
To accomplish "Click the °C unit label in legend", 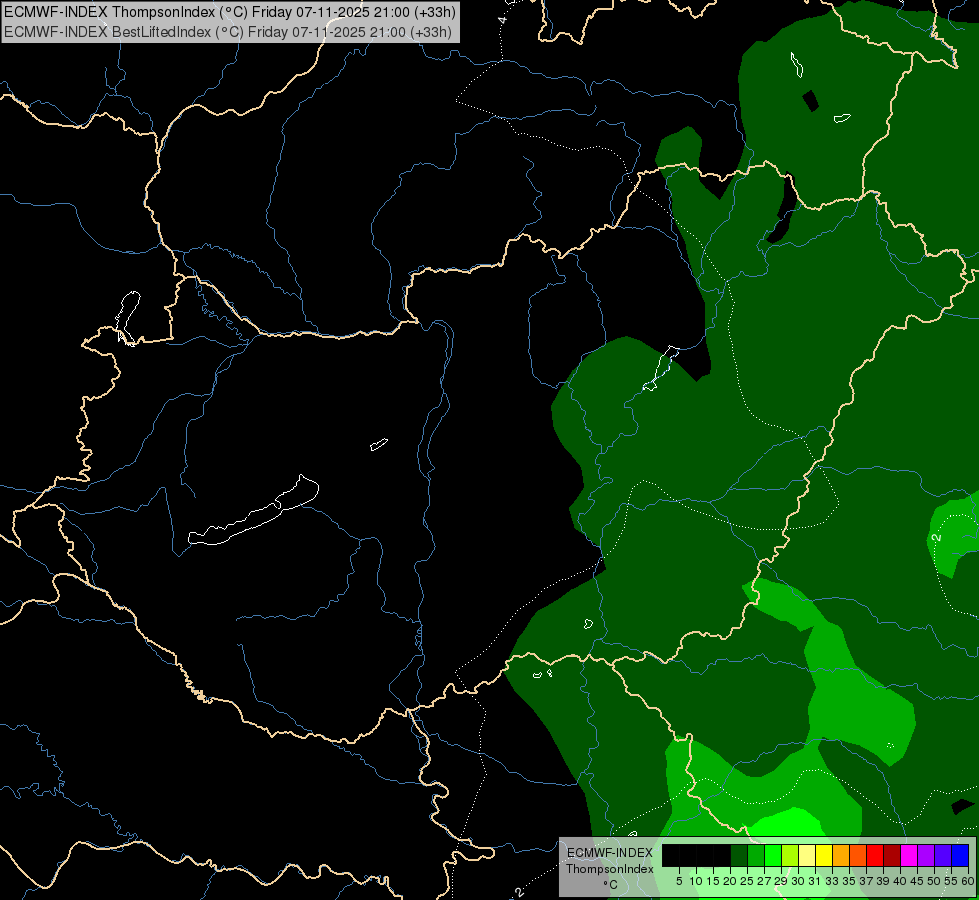I will pyautogui.click(x=610, y=884).
